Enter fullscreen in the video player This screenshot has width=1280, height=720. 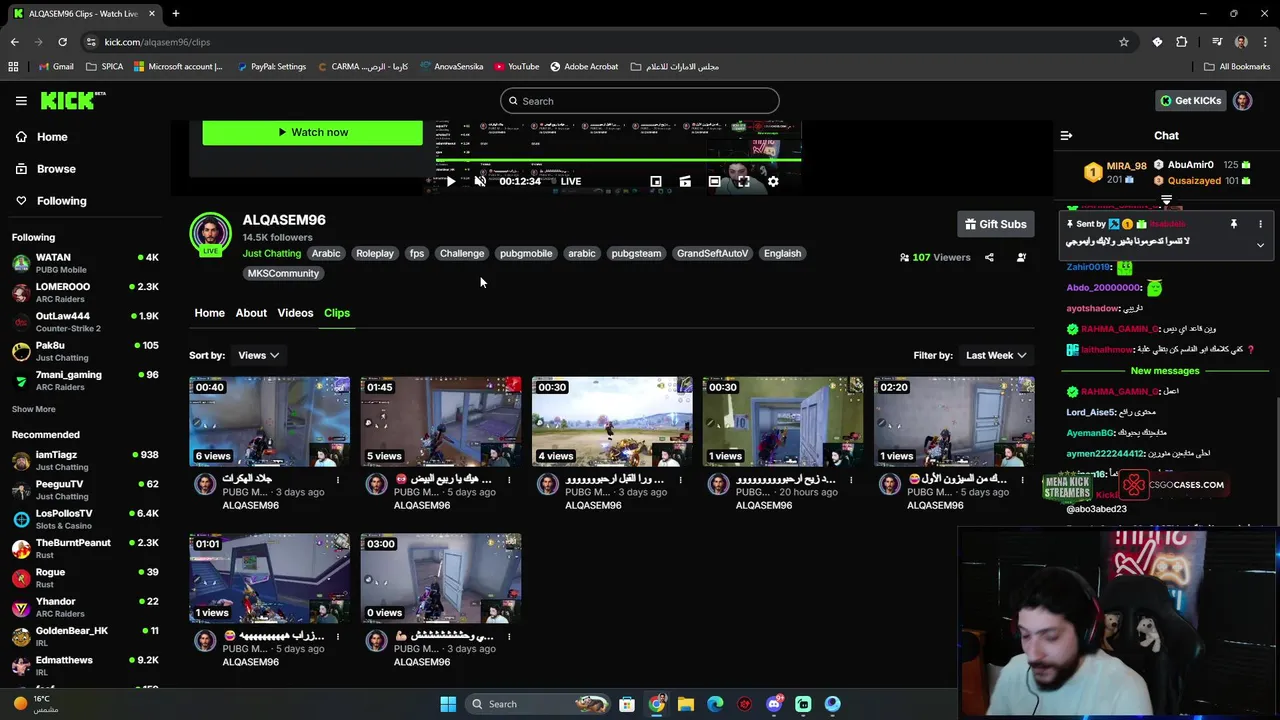(743, 181)
